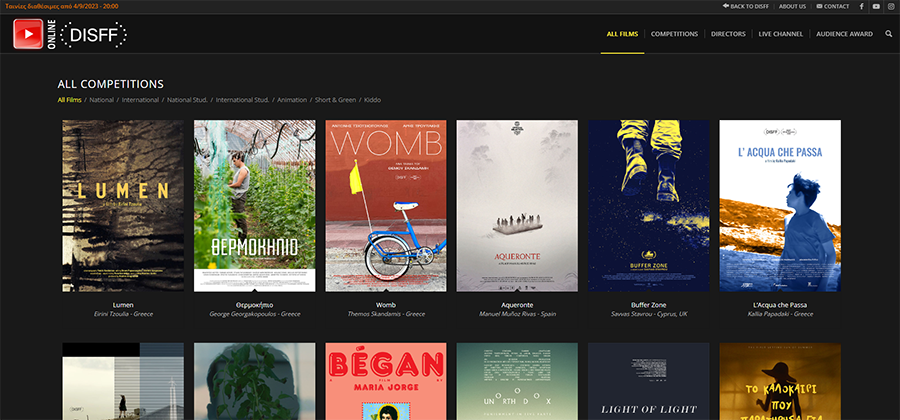
Task: Open the Buffer Zone poster
Action: (x=649, y=205)
